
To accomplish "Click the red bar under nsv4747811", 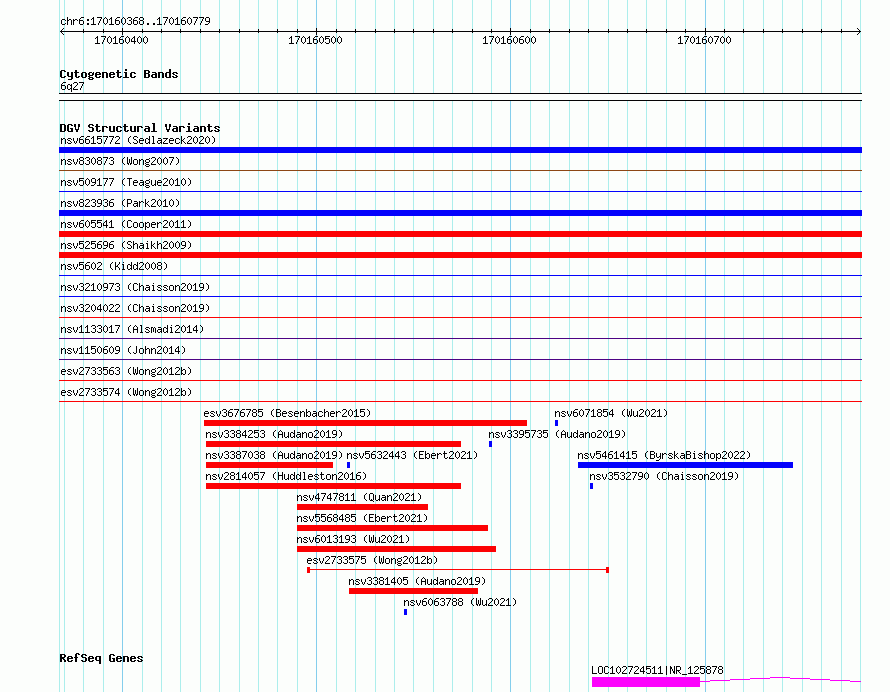I will [x=362, y=507].
